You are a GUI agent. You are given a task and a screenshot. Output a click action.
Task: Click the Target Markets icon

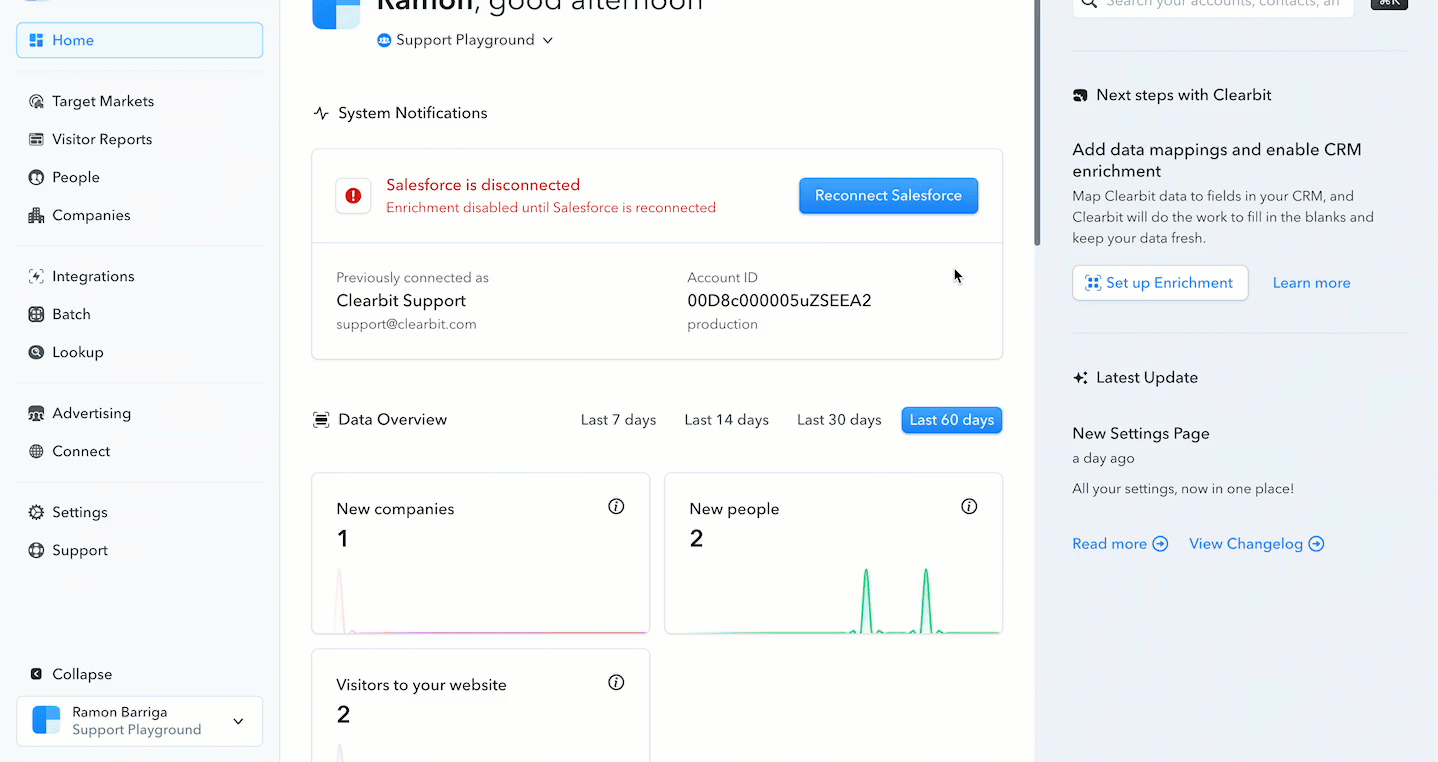pyautogui.click(x=36, y=101)
